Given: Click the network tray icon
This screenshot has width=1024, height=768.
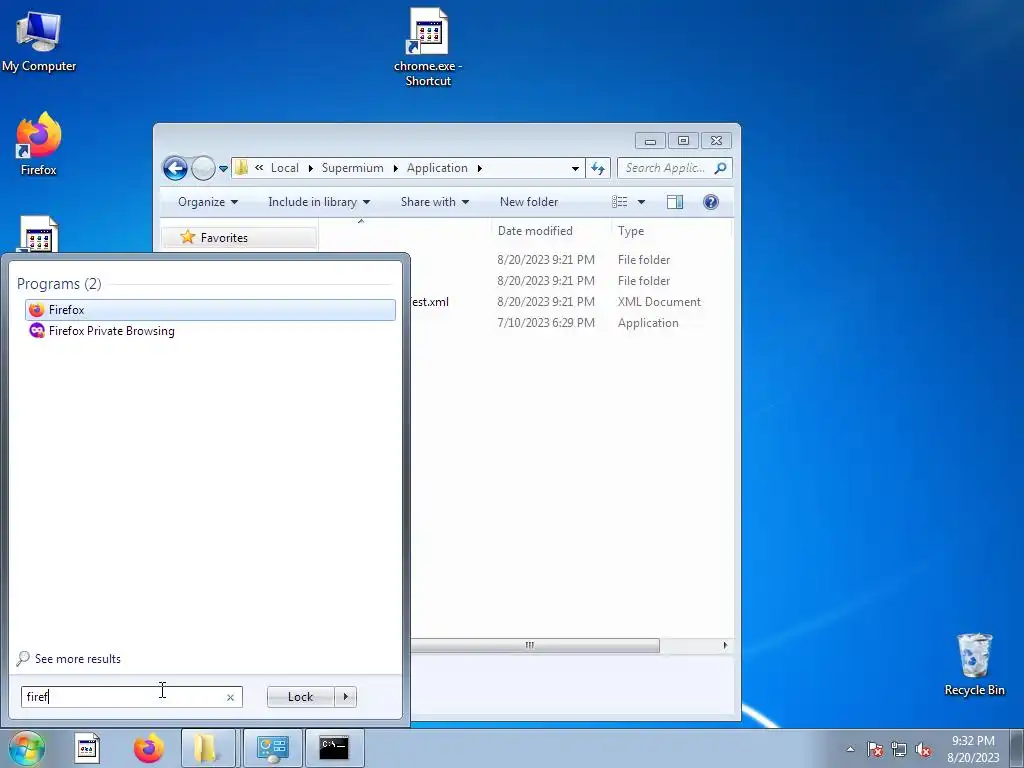Looking at the screenshot, I should (899, 749).
